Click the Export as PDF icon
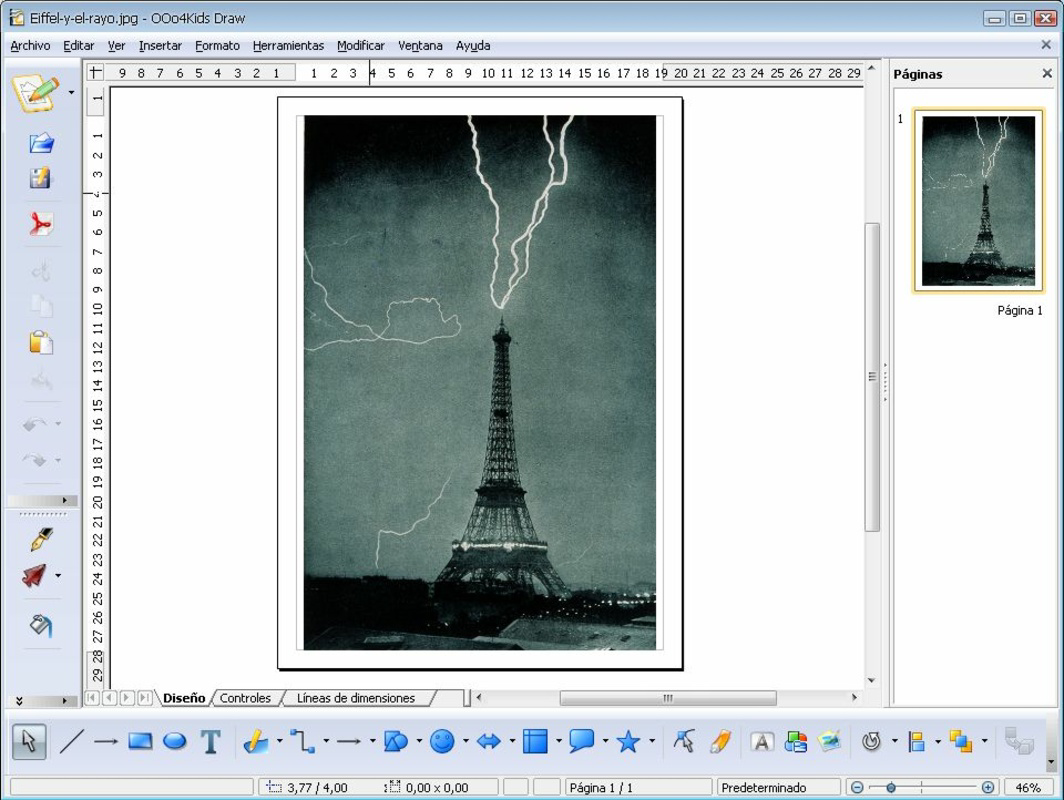 click(x=40, y=224)
